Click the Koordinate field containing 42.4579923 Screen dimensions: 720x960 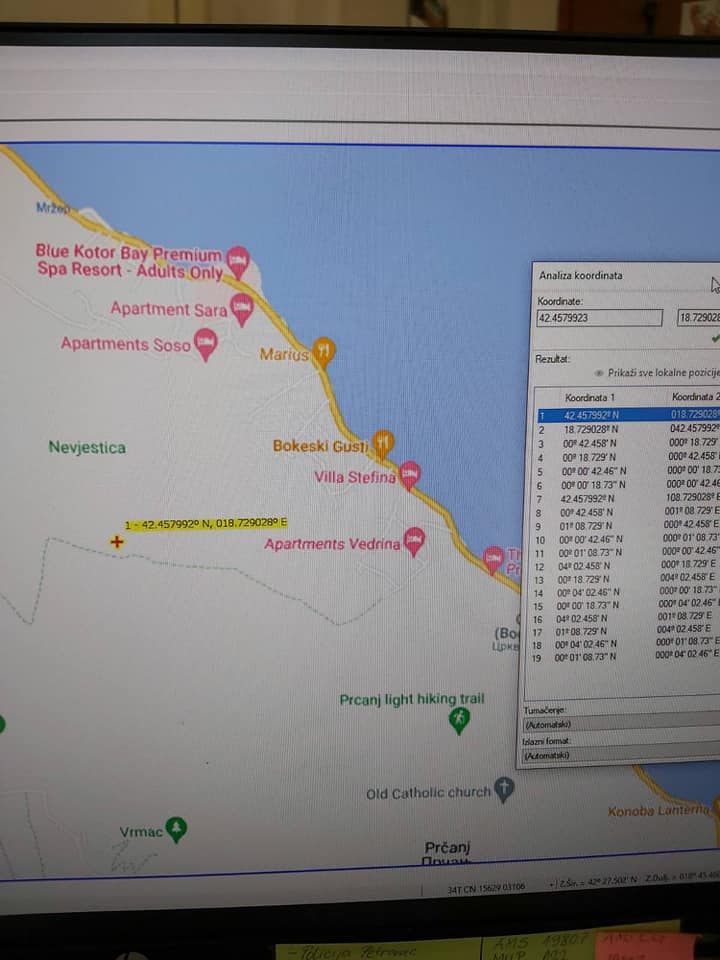[599, 318]
